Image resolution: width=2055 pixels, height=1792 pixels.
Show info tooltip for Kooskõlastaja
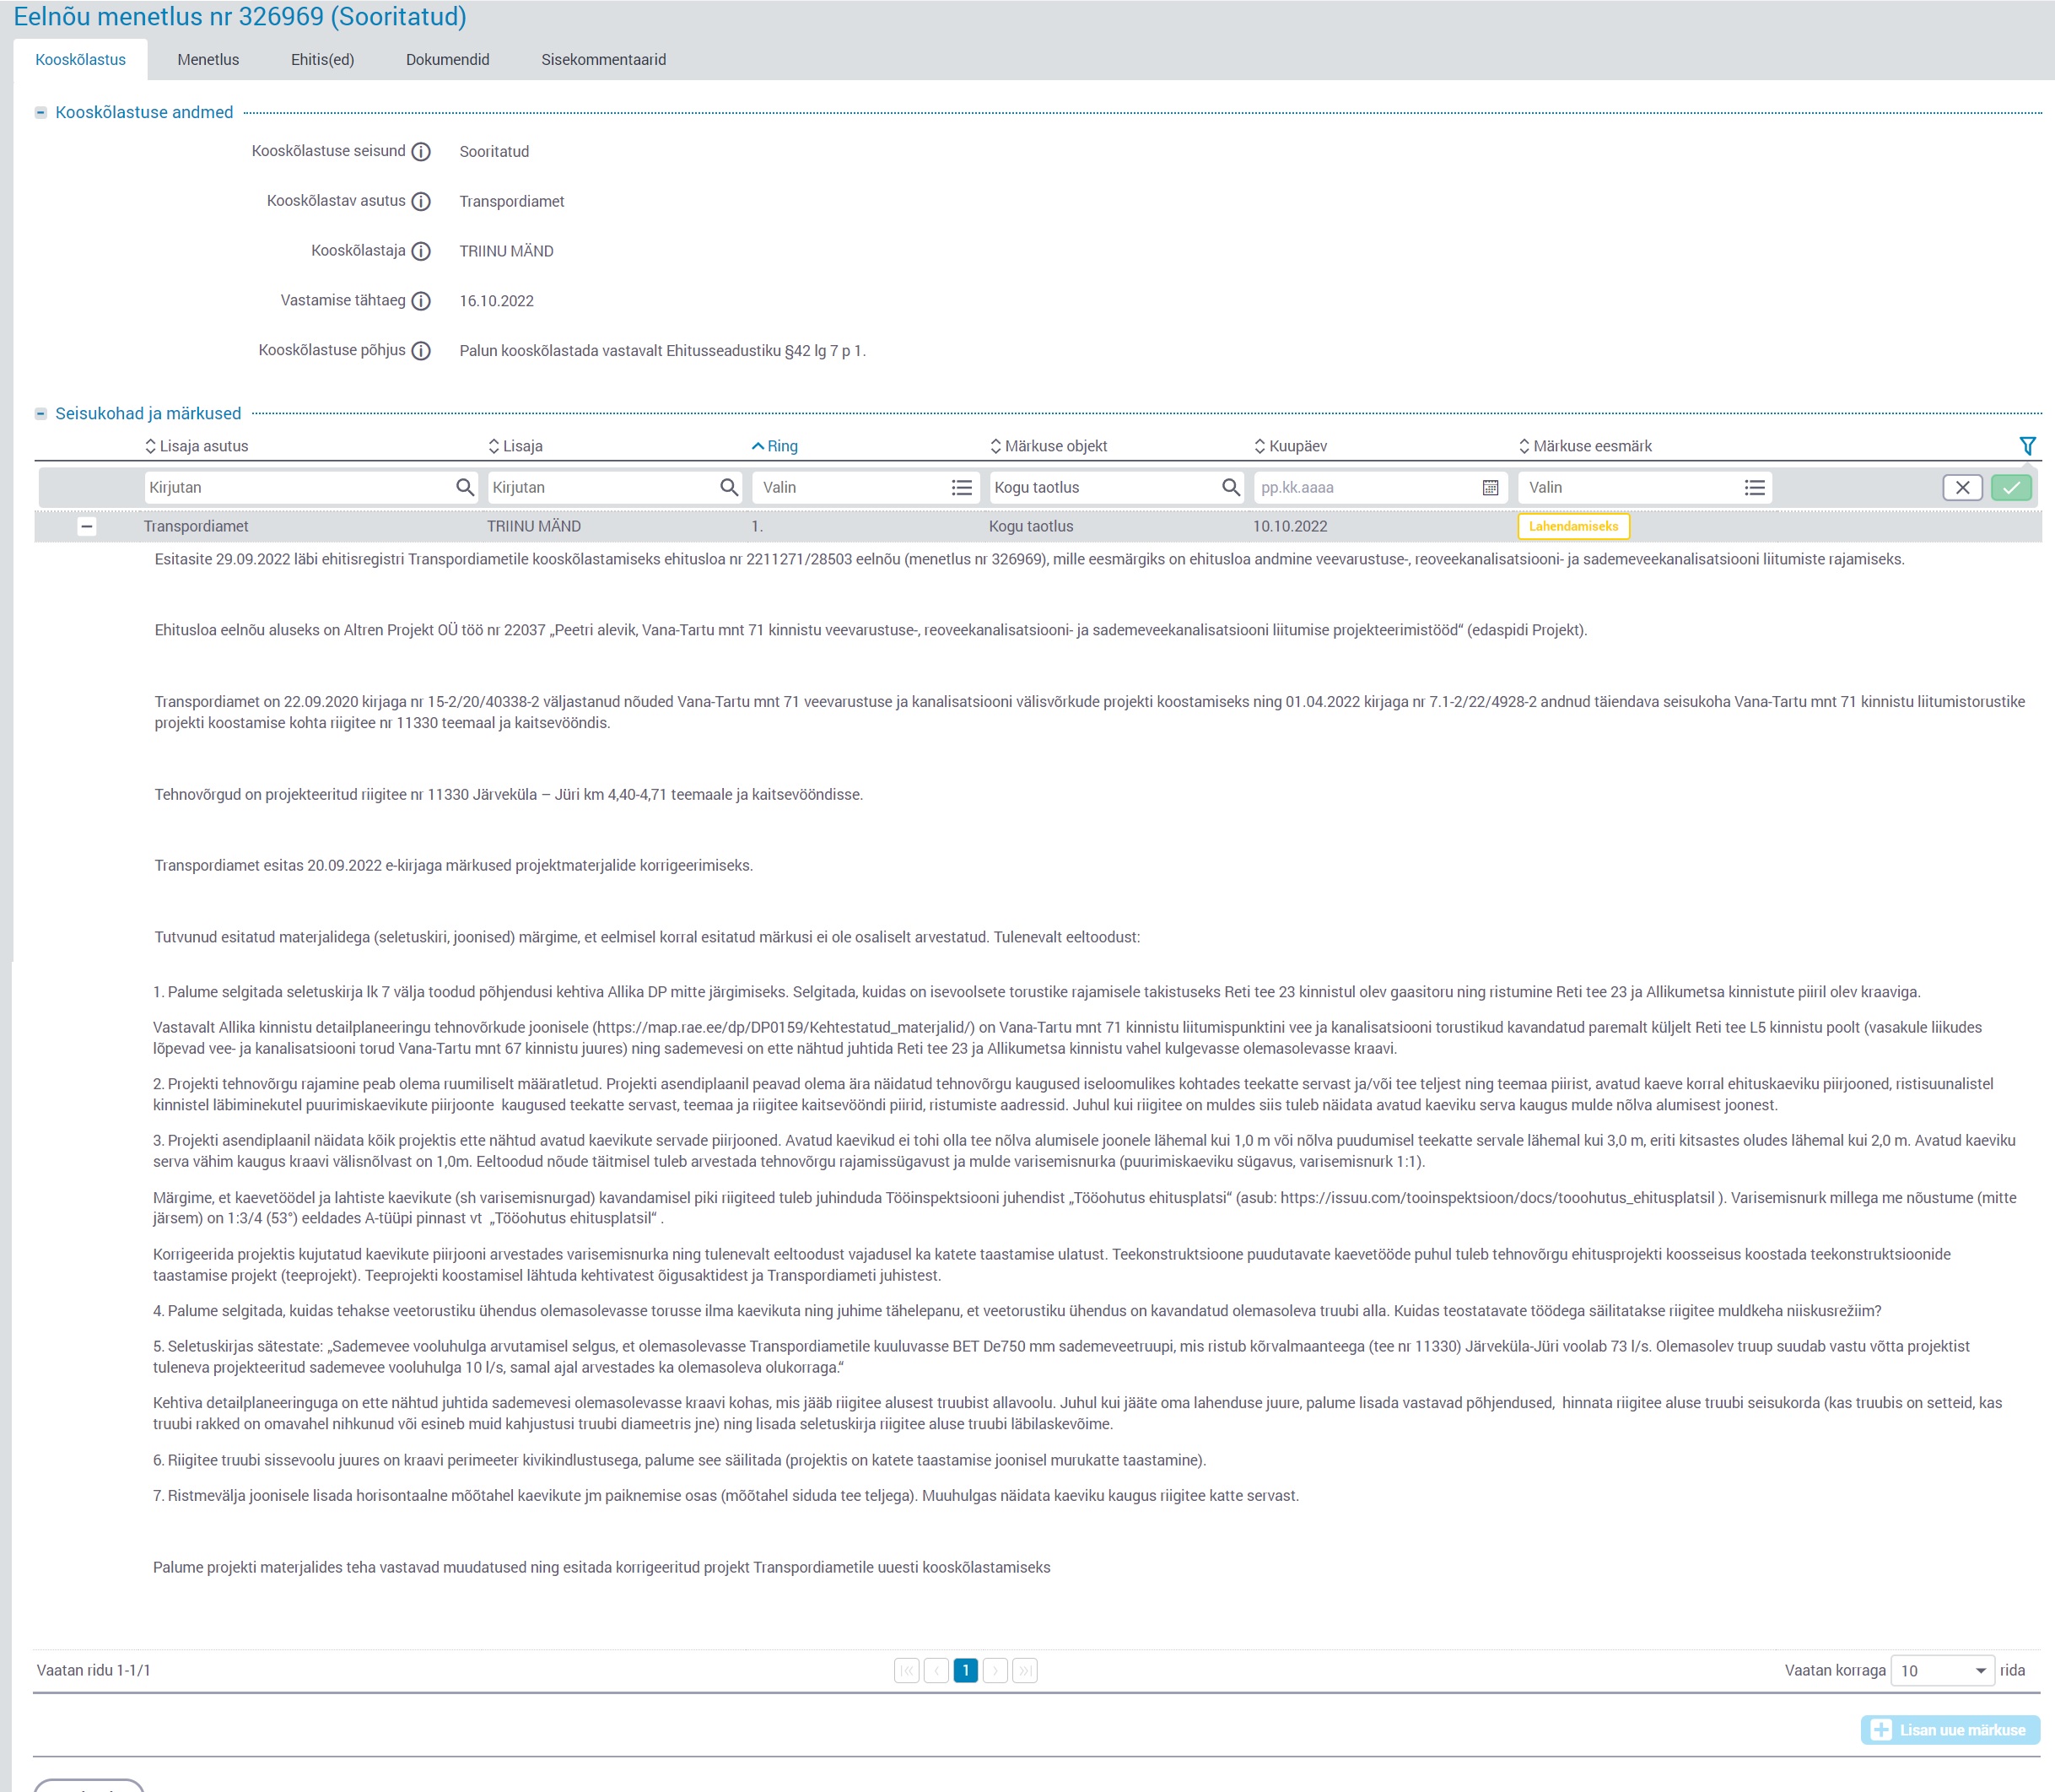point(421,252)
